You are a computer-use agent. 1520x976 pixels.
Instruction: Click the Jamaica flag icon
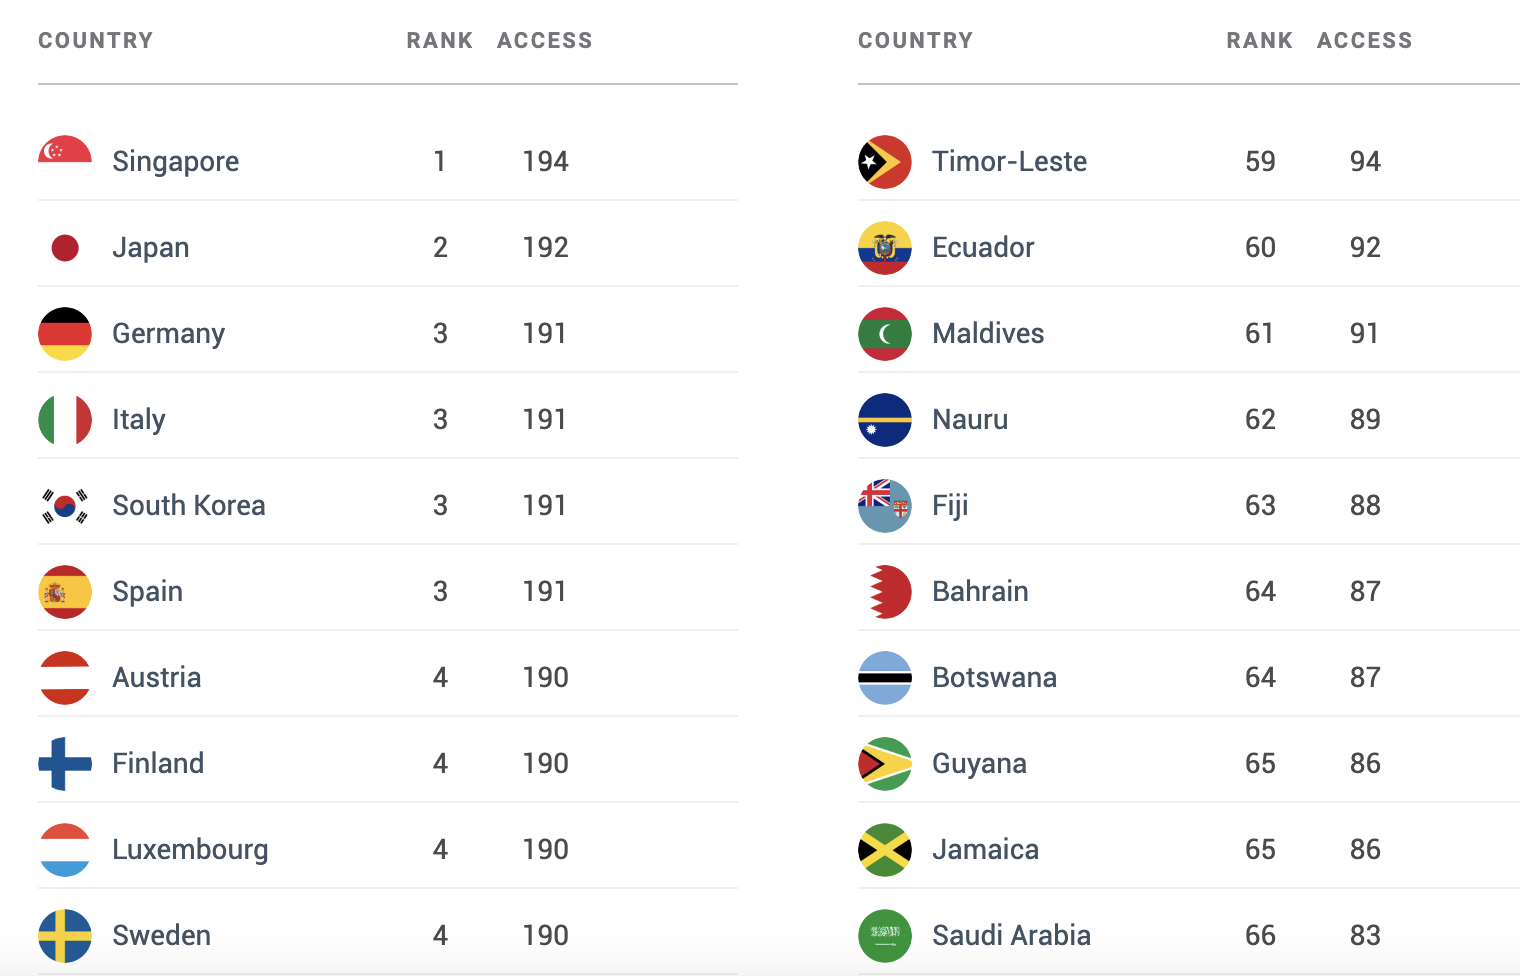(x=885, y=850)
